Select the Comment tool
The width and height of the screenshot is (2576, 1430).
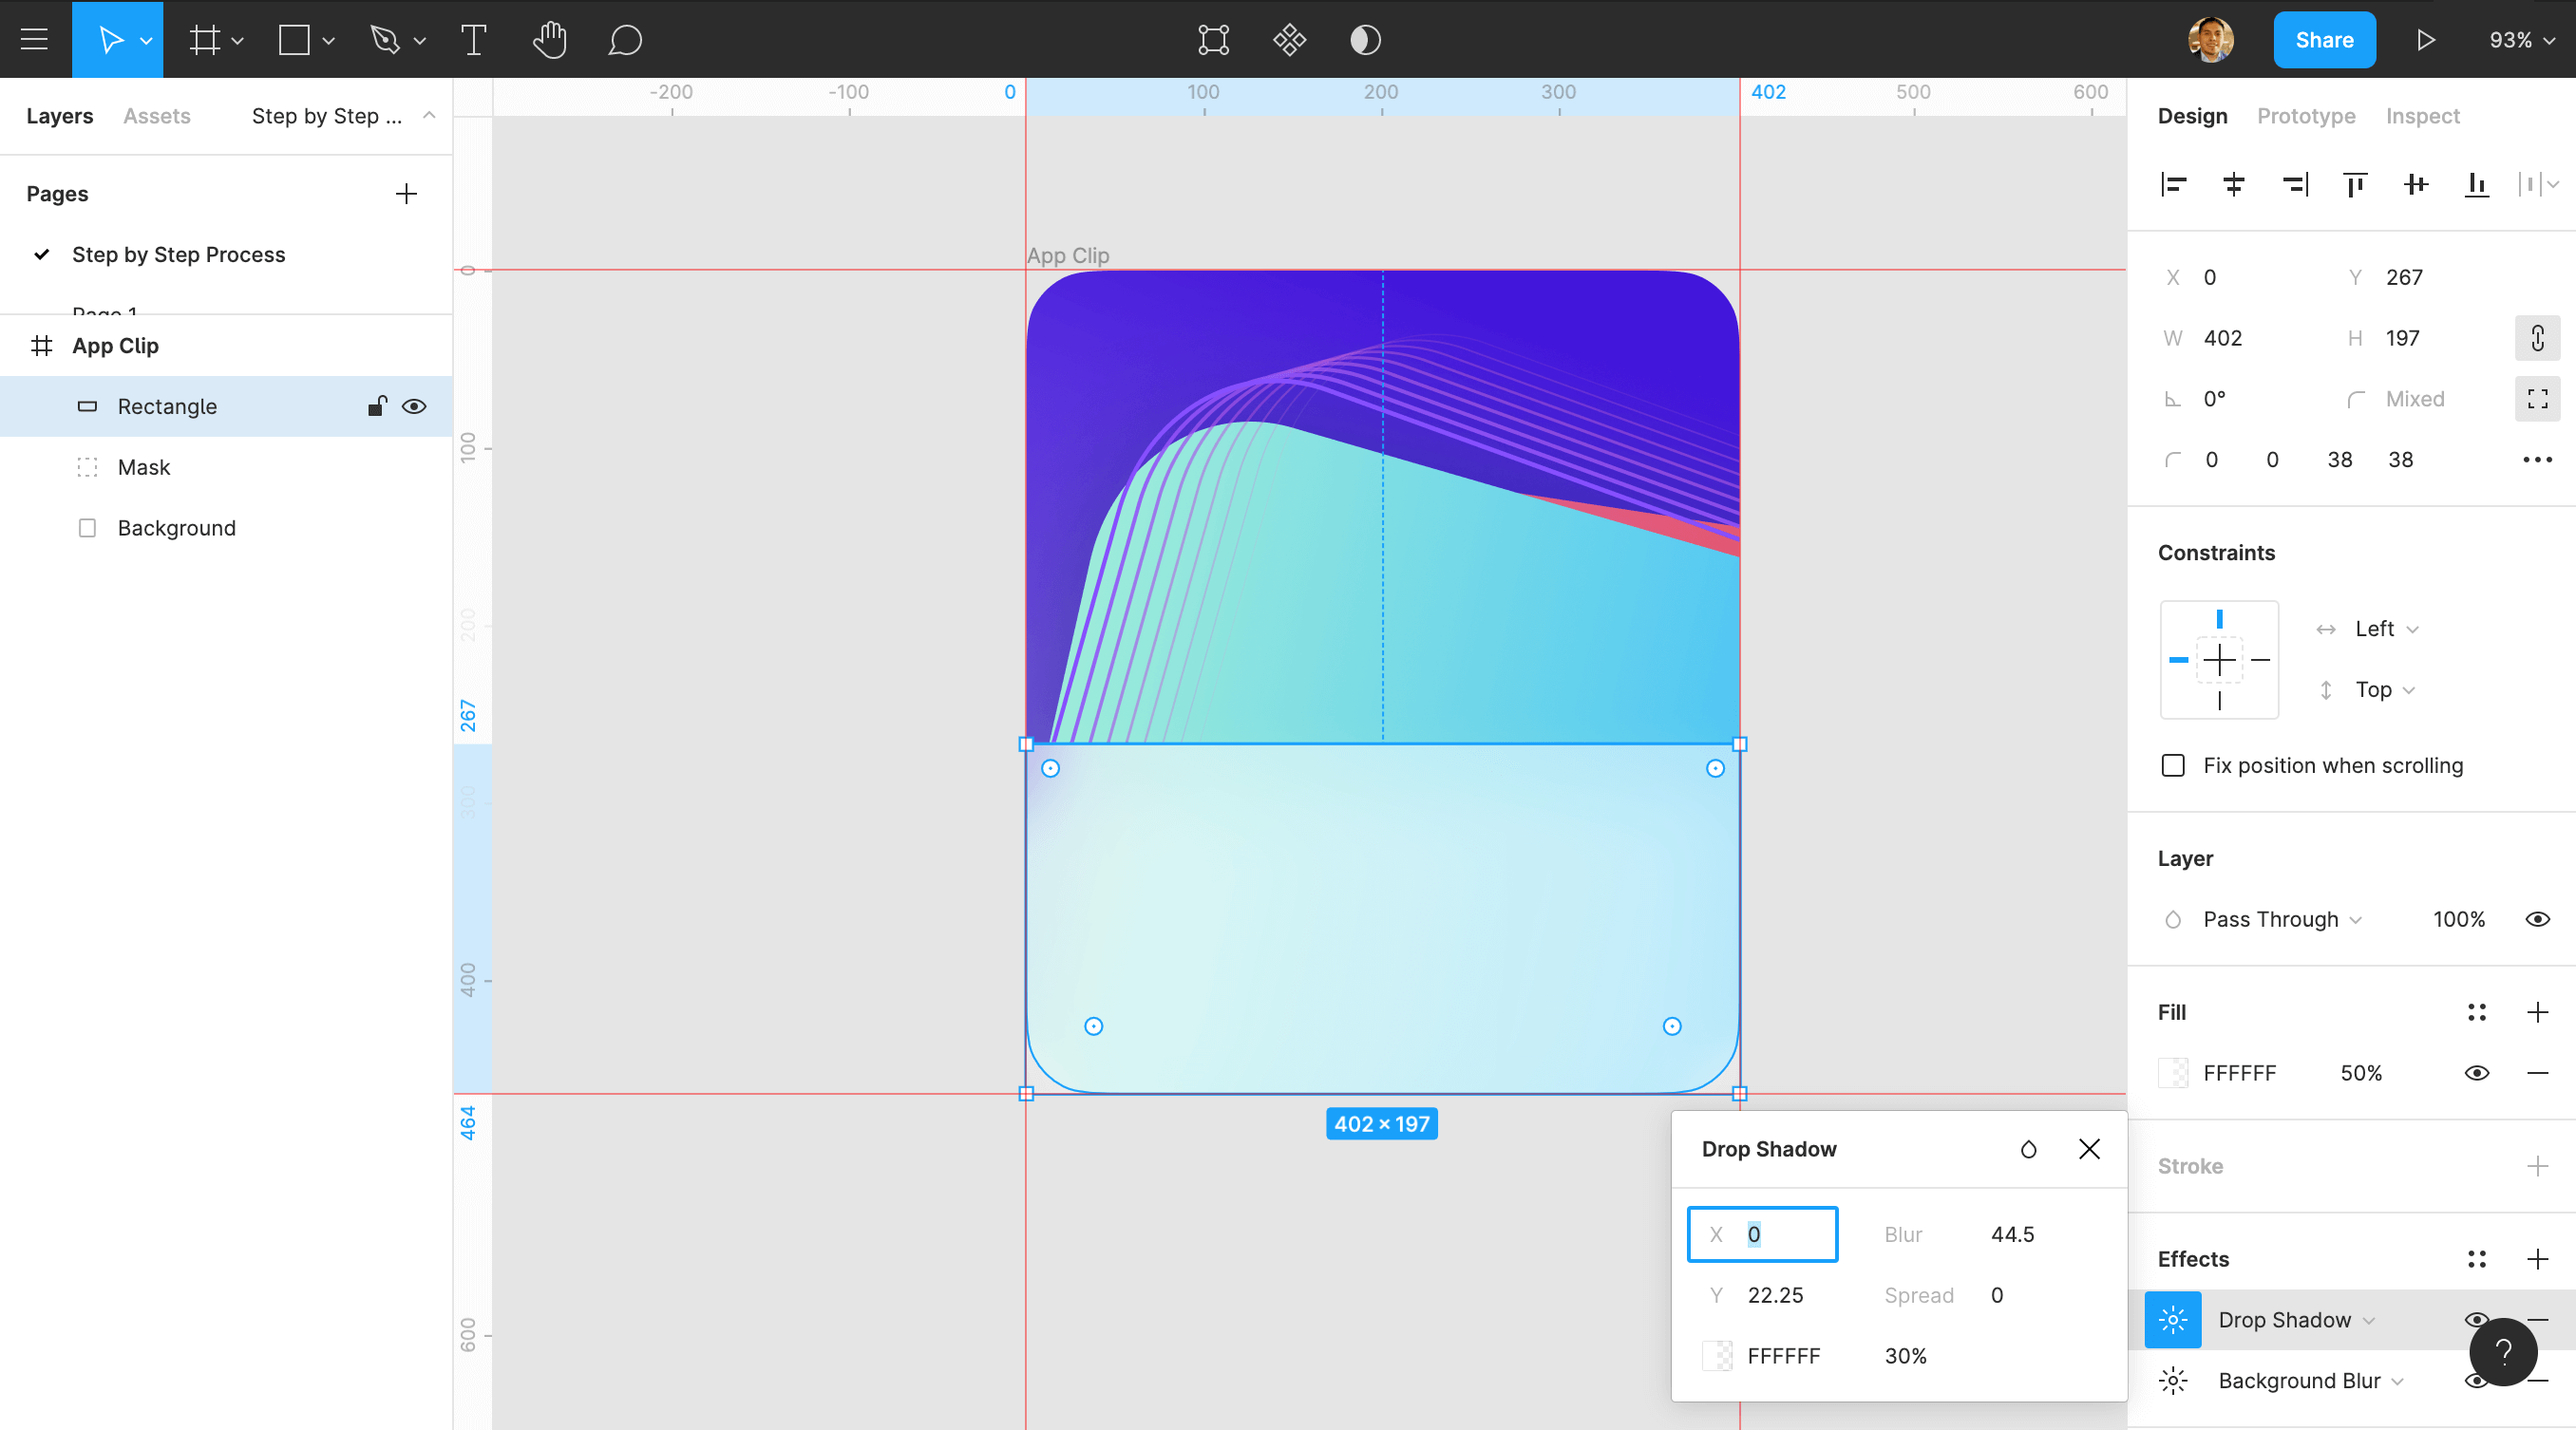point(625,40)
